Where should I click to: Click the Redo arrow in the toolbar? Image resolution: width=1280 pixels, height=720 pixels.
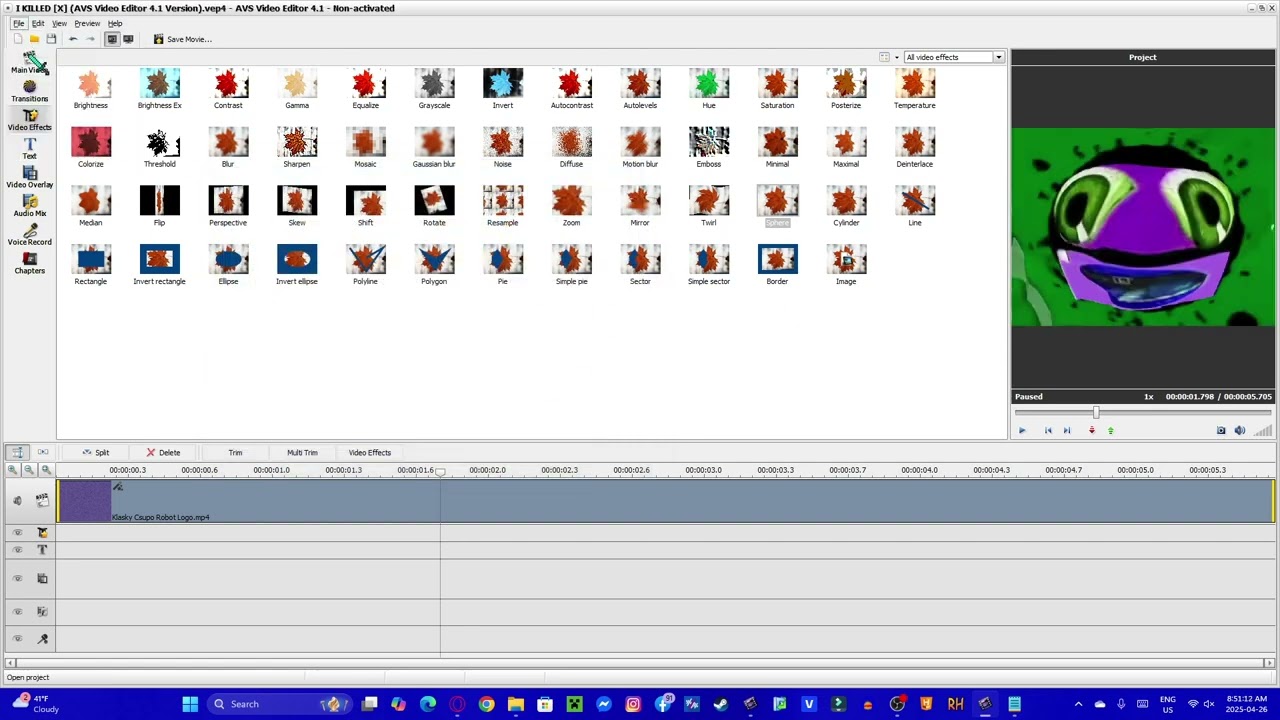90,39
